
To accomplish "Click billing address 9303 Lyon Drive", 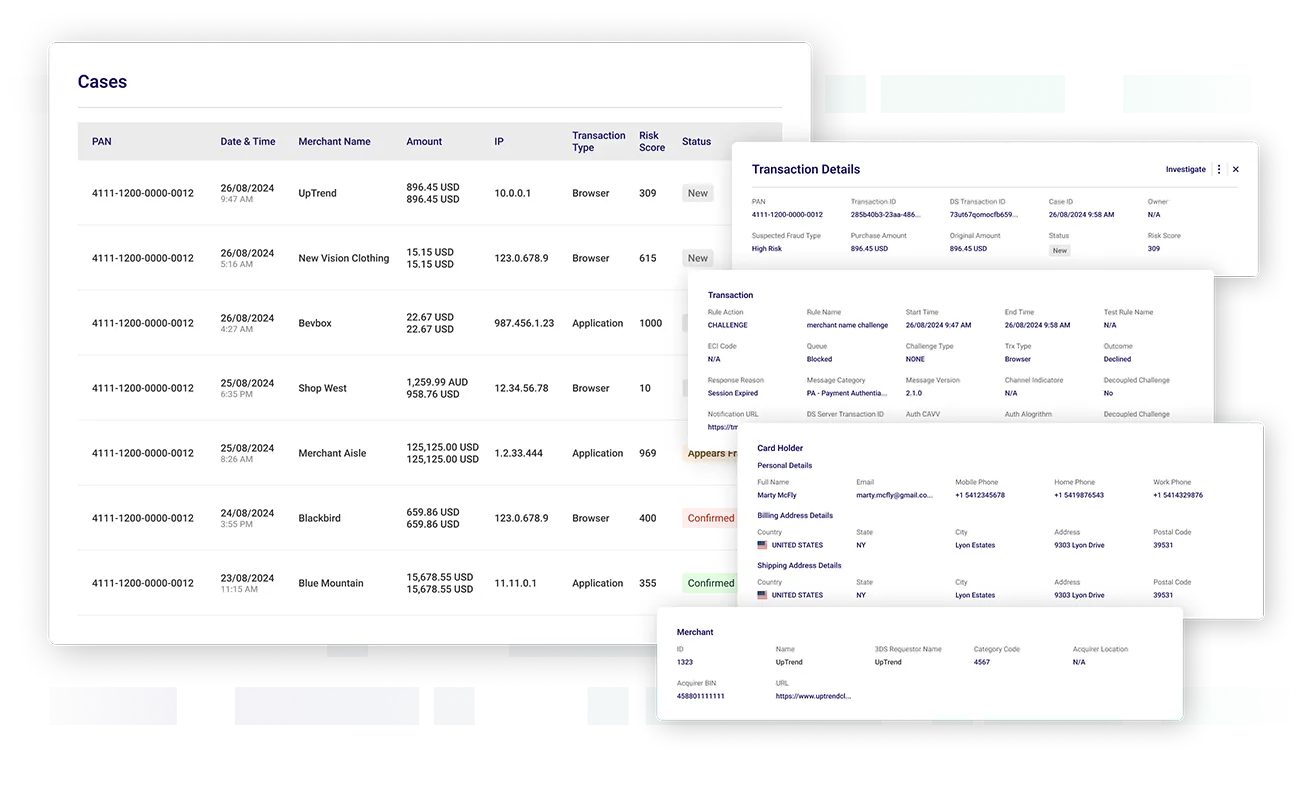I will pyautogui.click(x=1079, y=545).
